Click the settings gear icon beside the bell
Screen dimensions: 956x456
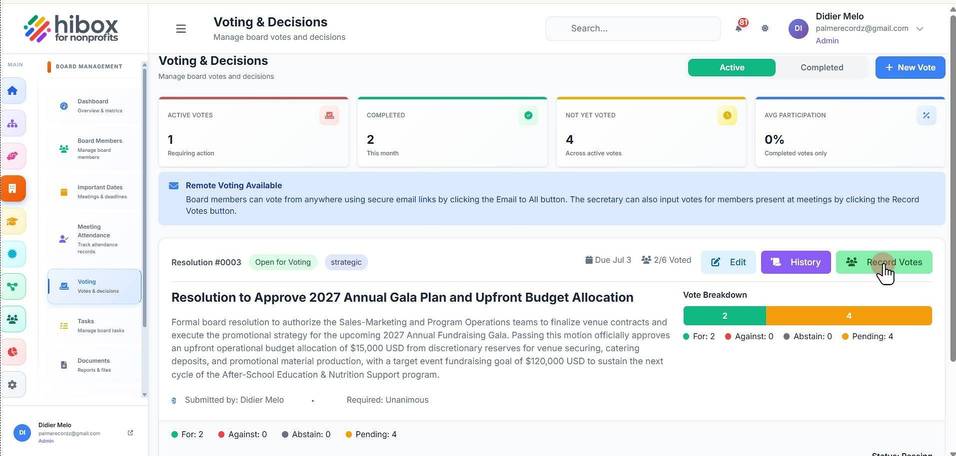point(765,29)
